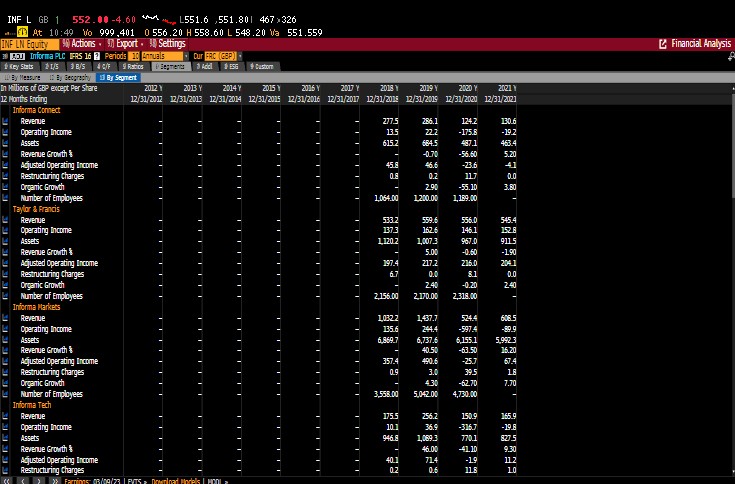Chart Informa Connect Restructuring Charges icon
The image size is (735, 484).
5,176
